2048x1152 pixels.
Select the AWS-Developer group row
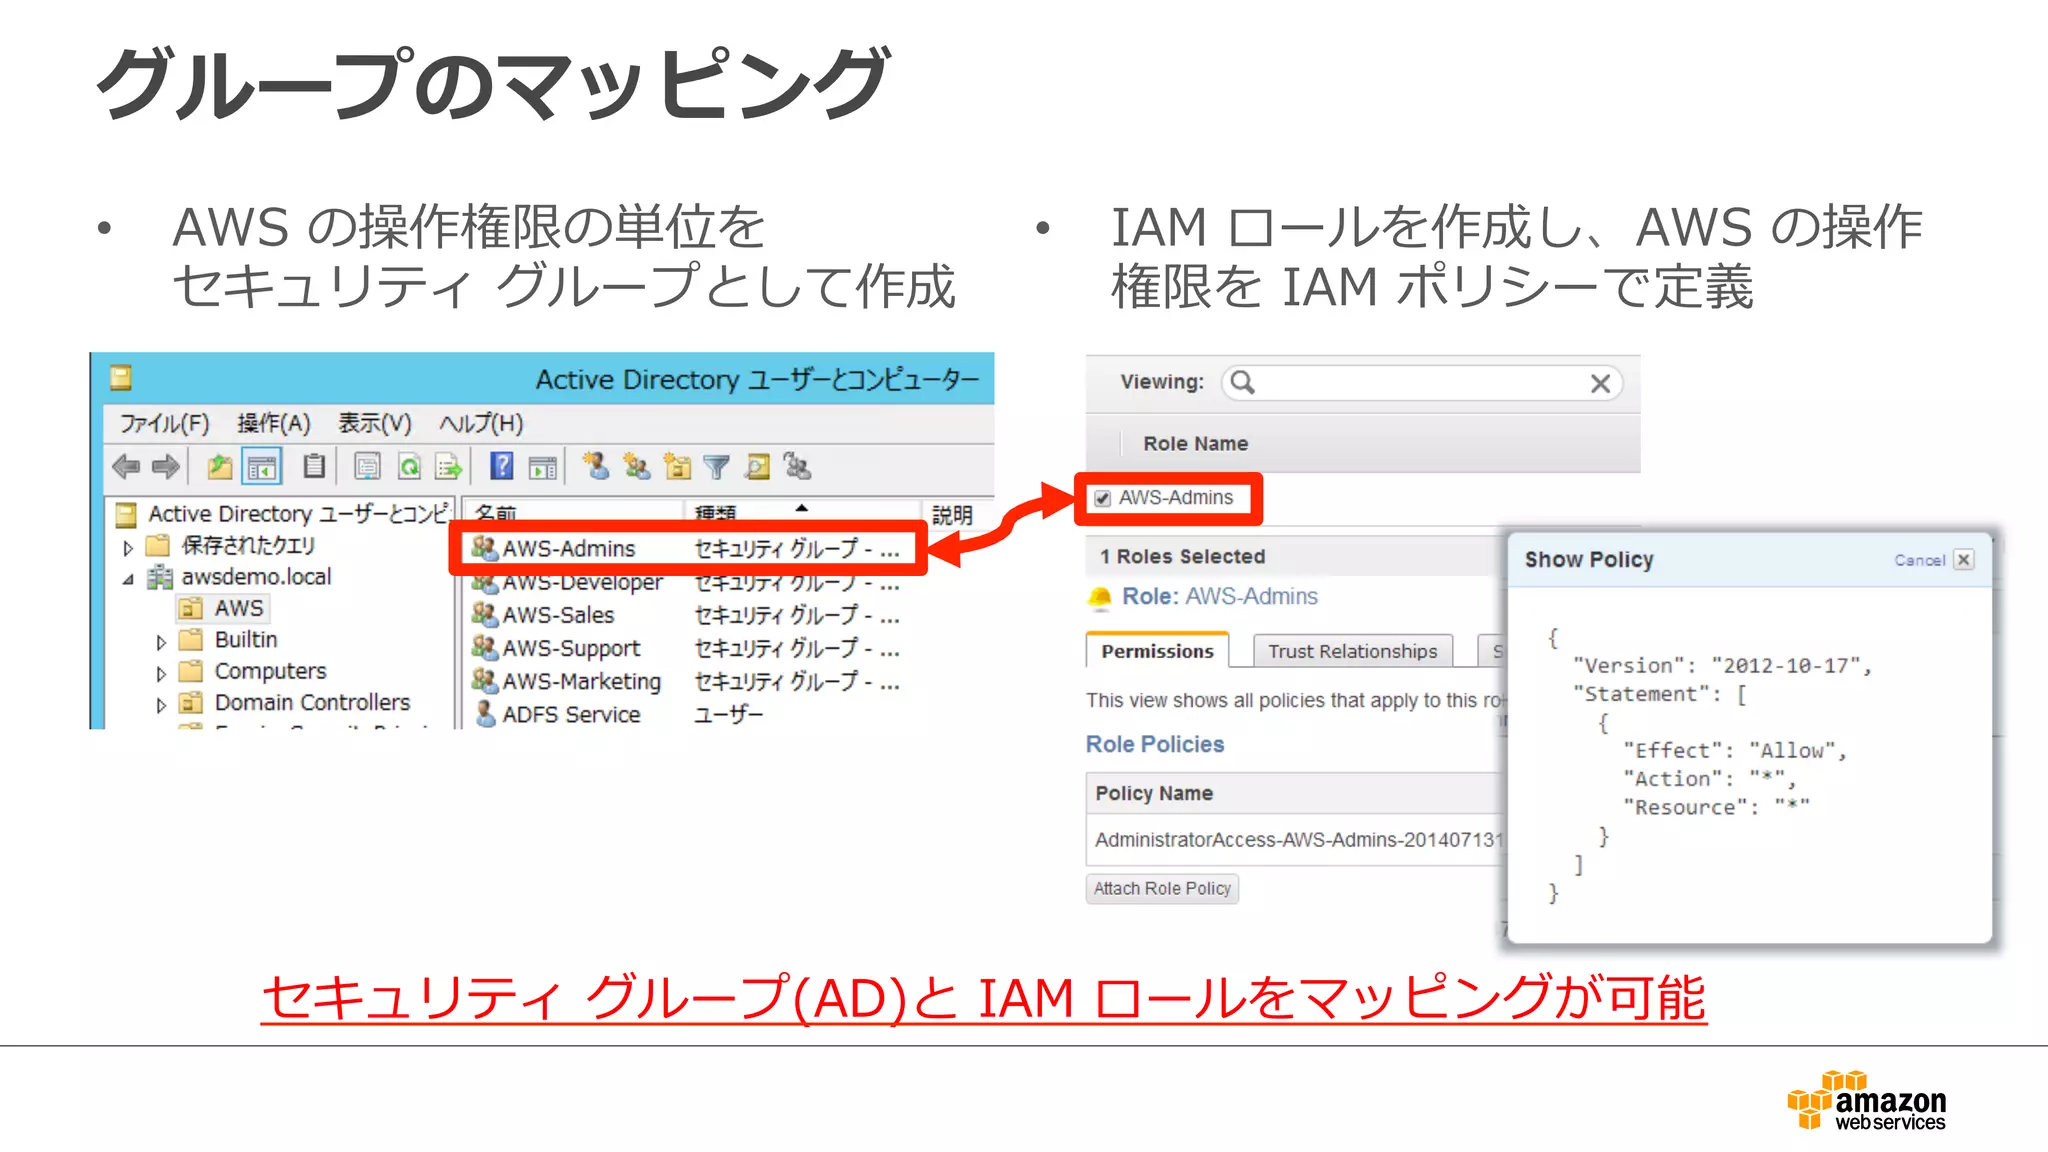pos(686,582)
